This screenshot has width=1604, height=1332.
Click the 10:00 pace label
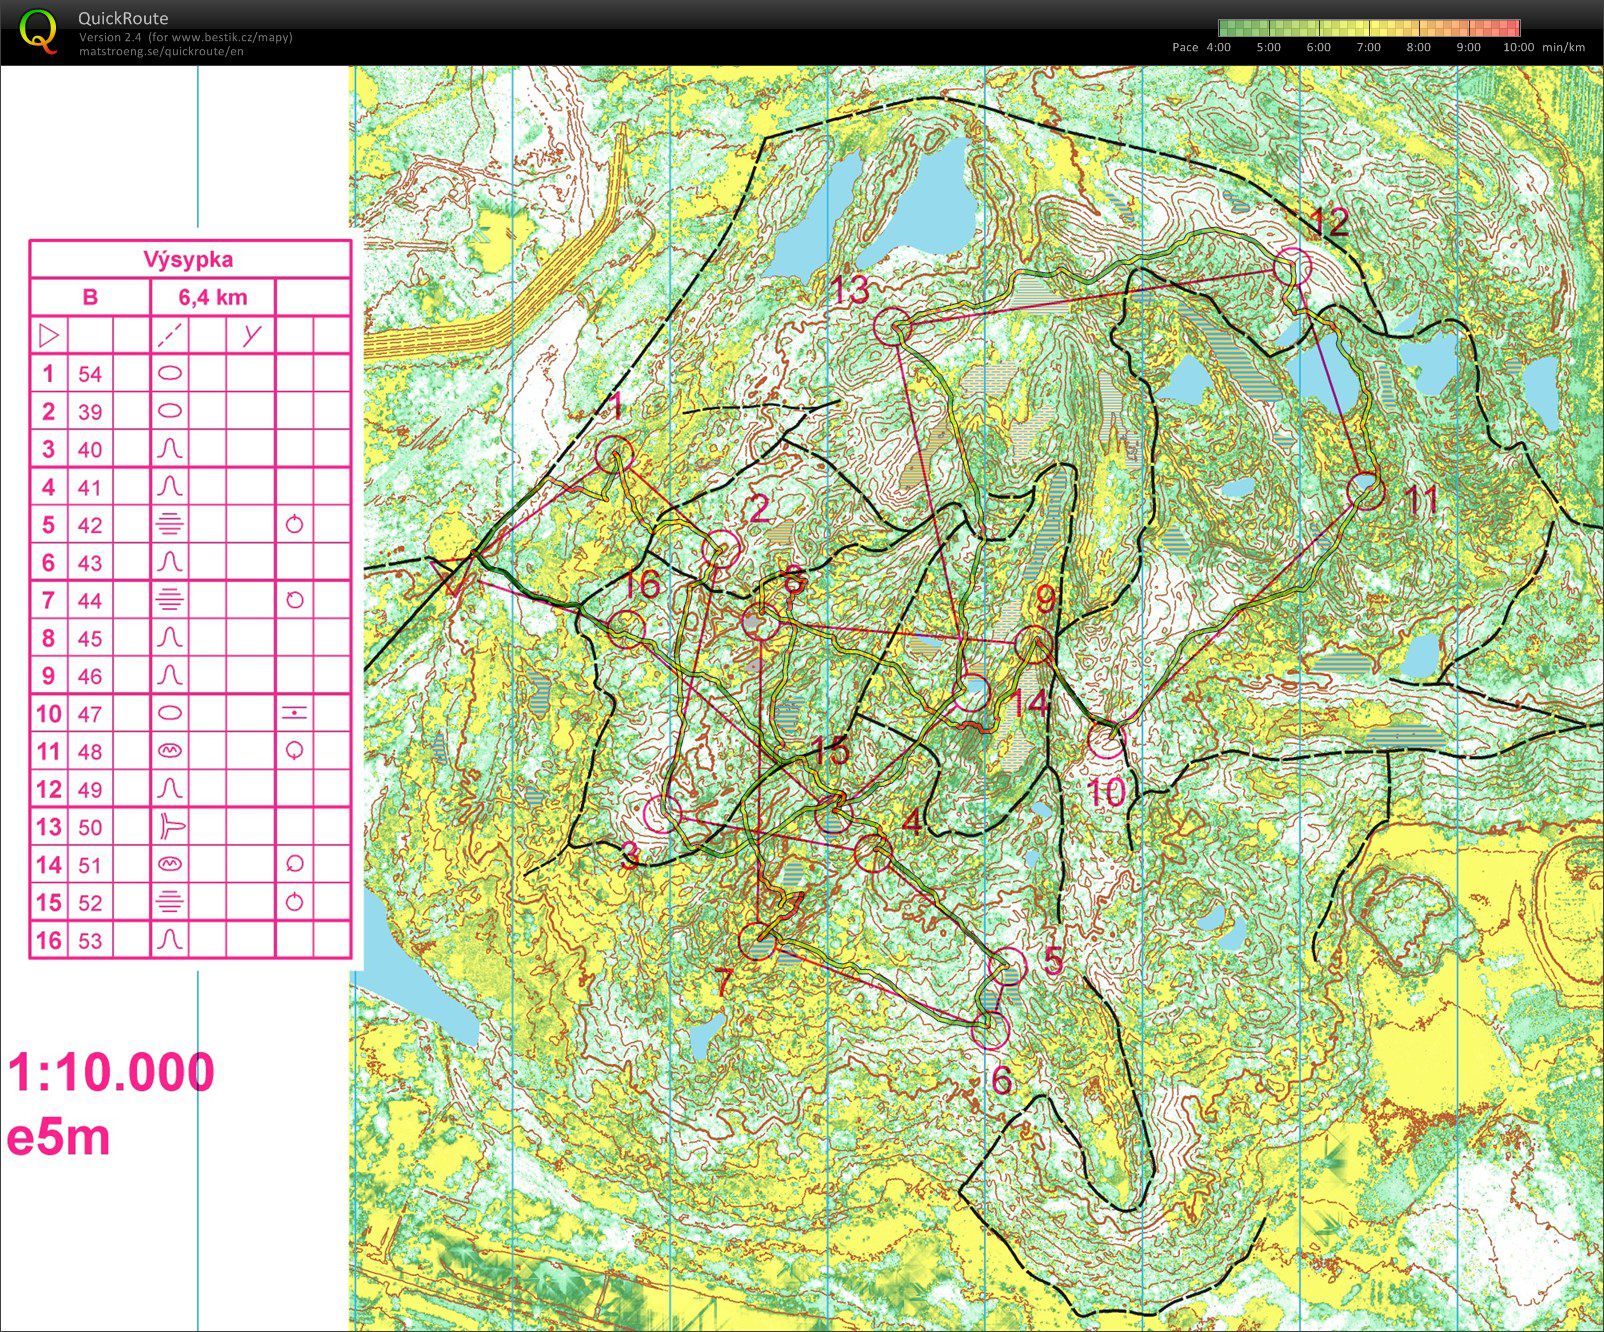[x=1518, y=47]
